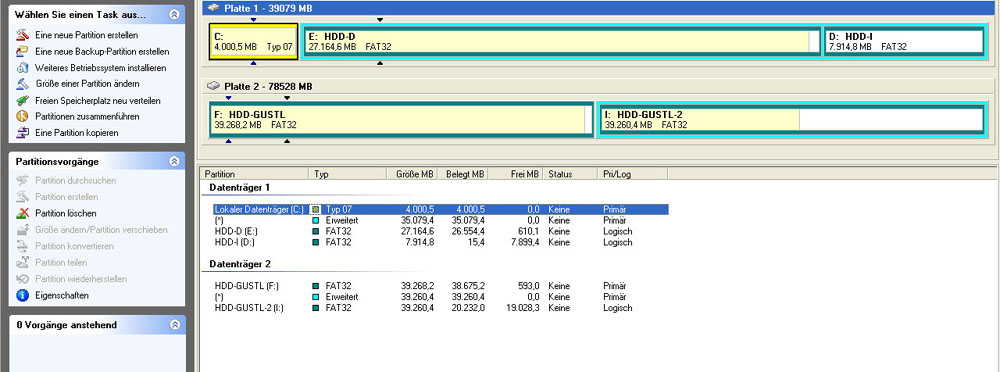Click the greyed 'Partition erstellen' icon
1000x372 pixels.
click(x=23, y=197)
